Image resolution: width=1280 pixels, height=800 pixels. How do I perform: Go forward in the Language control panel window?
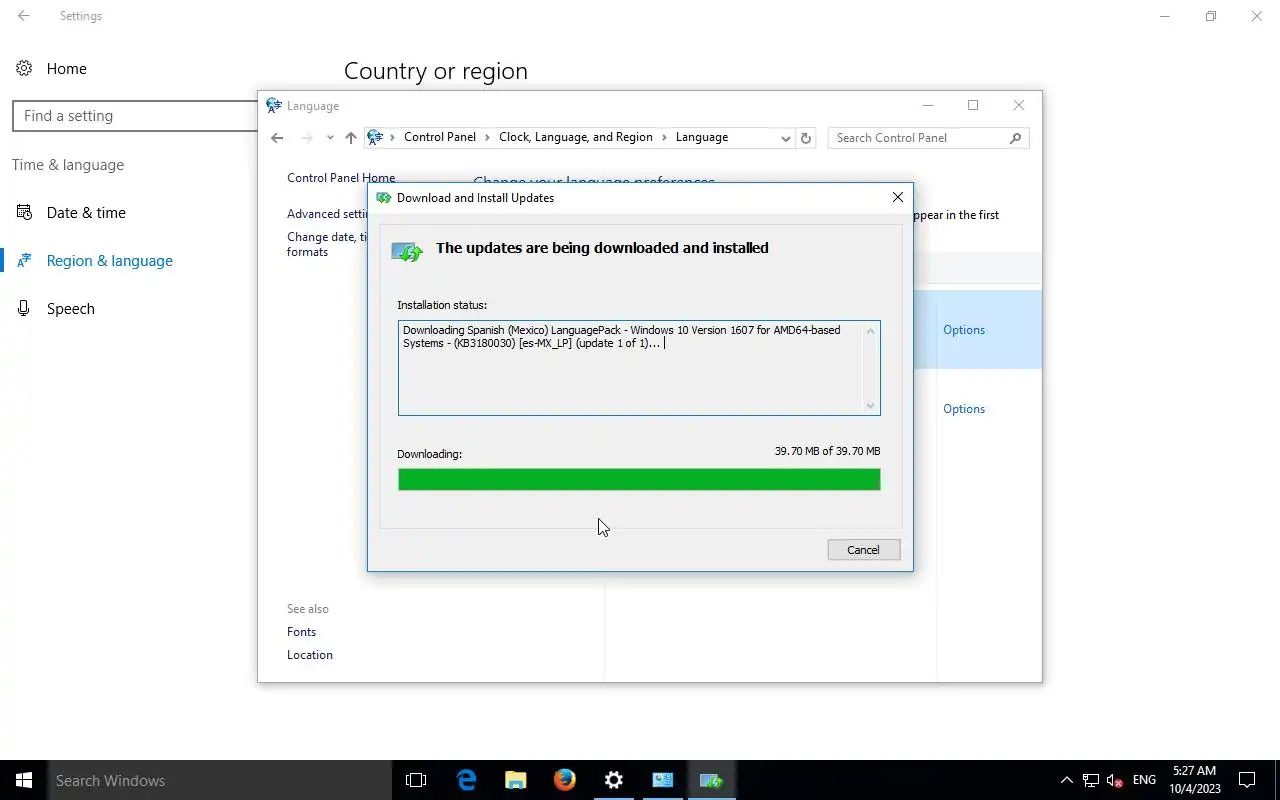pyautogui.click(x=307, y=138)
